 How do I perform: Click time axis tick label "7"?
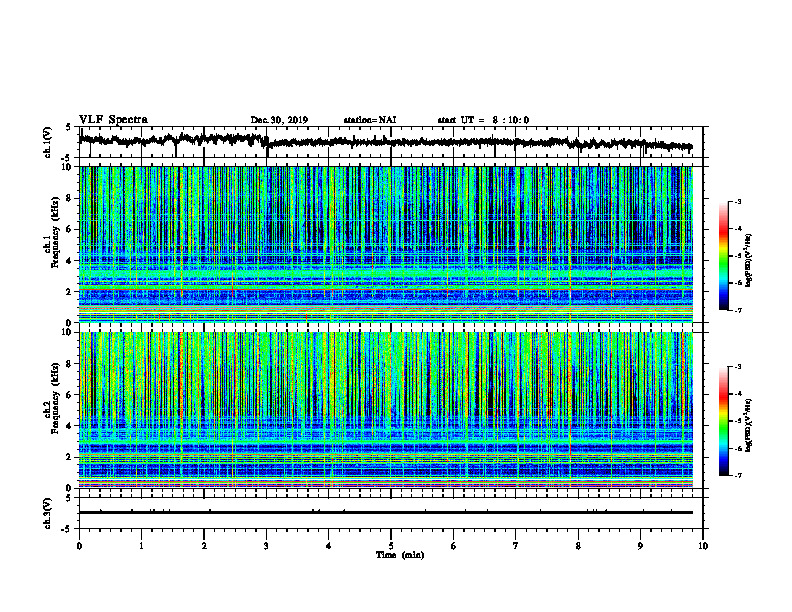pos(516,546)
